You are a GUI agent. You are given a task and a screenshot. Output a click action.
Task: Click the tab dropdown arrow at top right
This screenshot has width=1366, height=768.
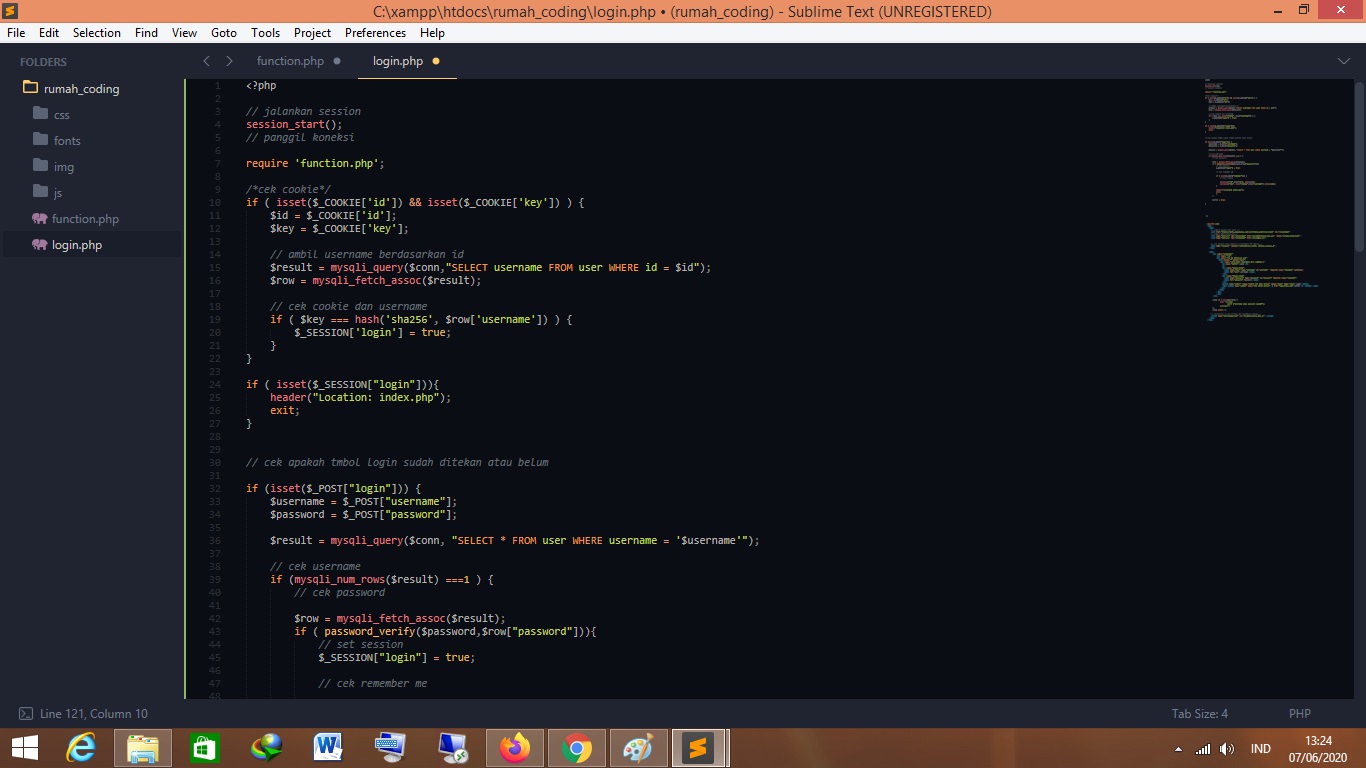[x=1343, y=61]
